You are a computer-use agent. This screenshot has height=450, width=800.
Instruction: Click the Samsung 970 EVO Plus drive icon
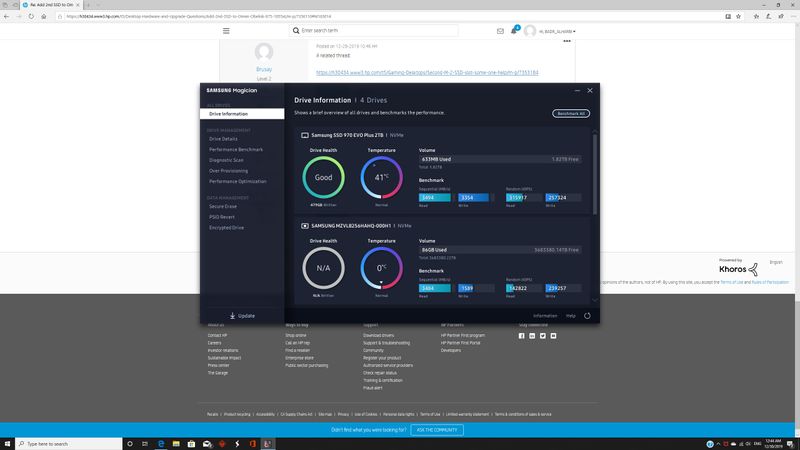(x=304, y=134)
